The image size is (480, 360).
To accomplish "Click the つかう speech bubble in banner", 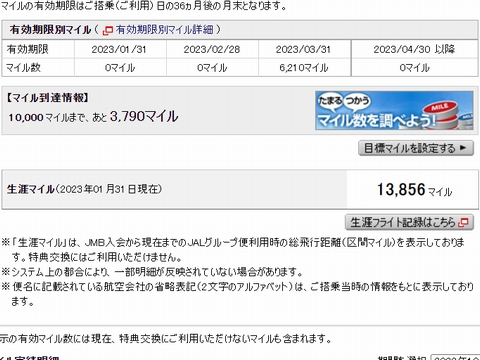I will pyautogui.click(x=357, y=100).
